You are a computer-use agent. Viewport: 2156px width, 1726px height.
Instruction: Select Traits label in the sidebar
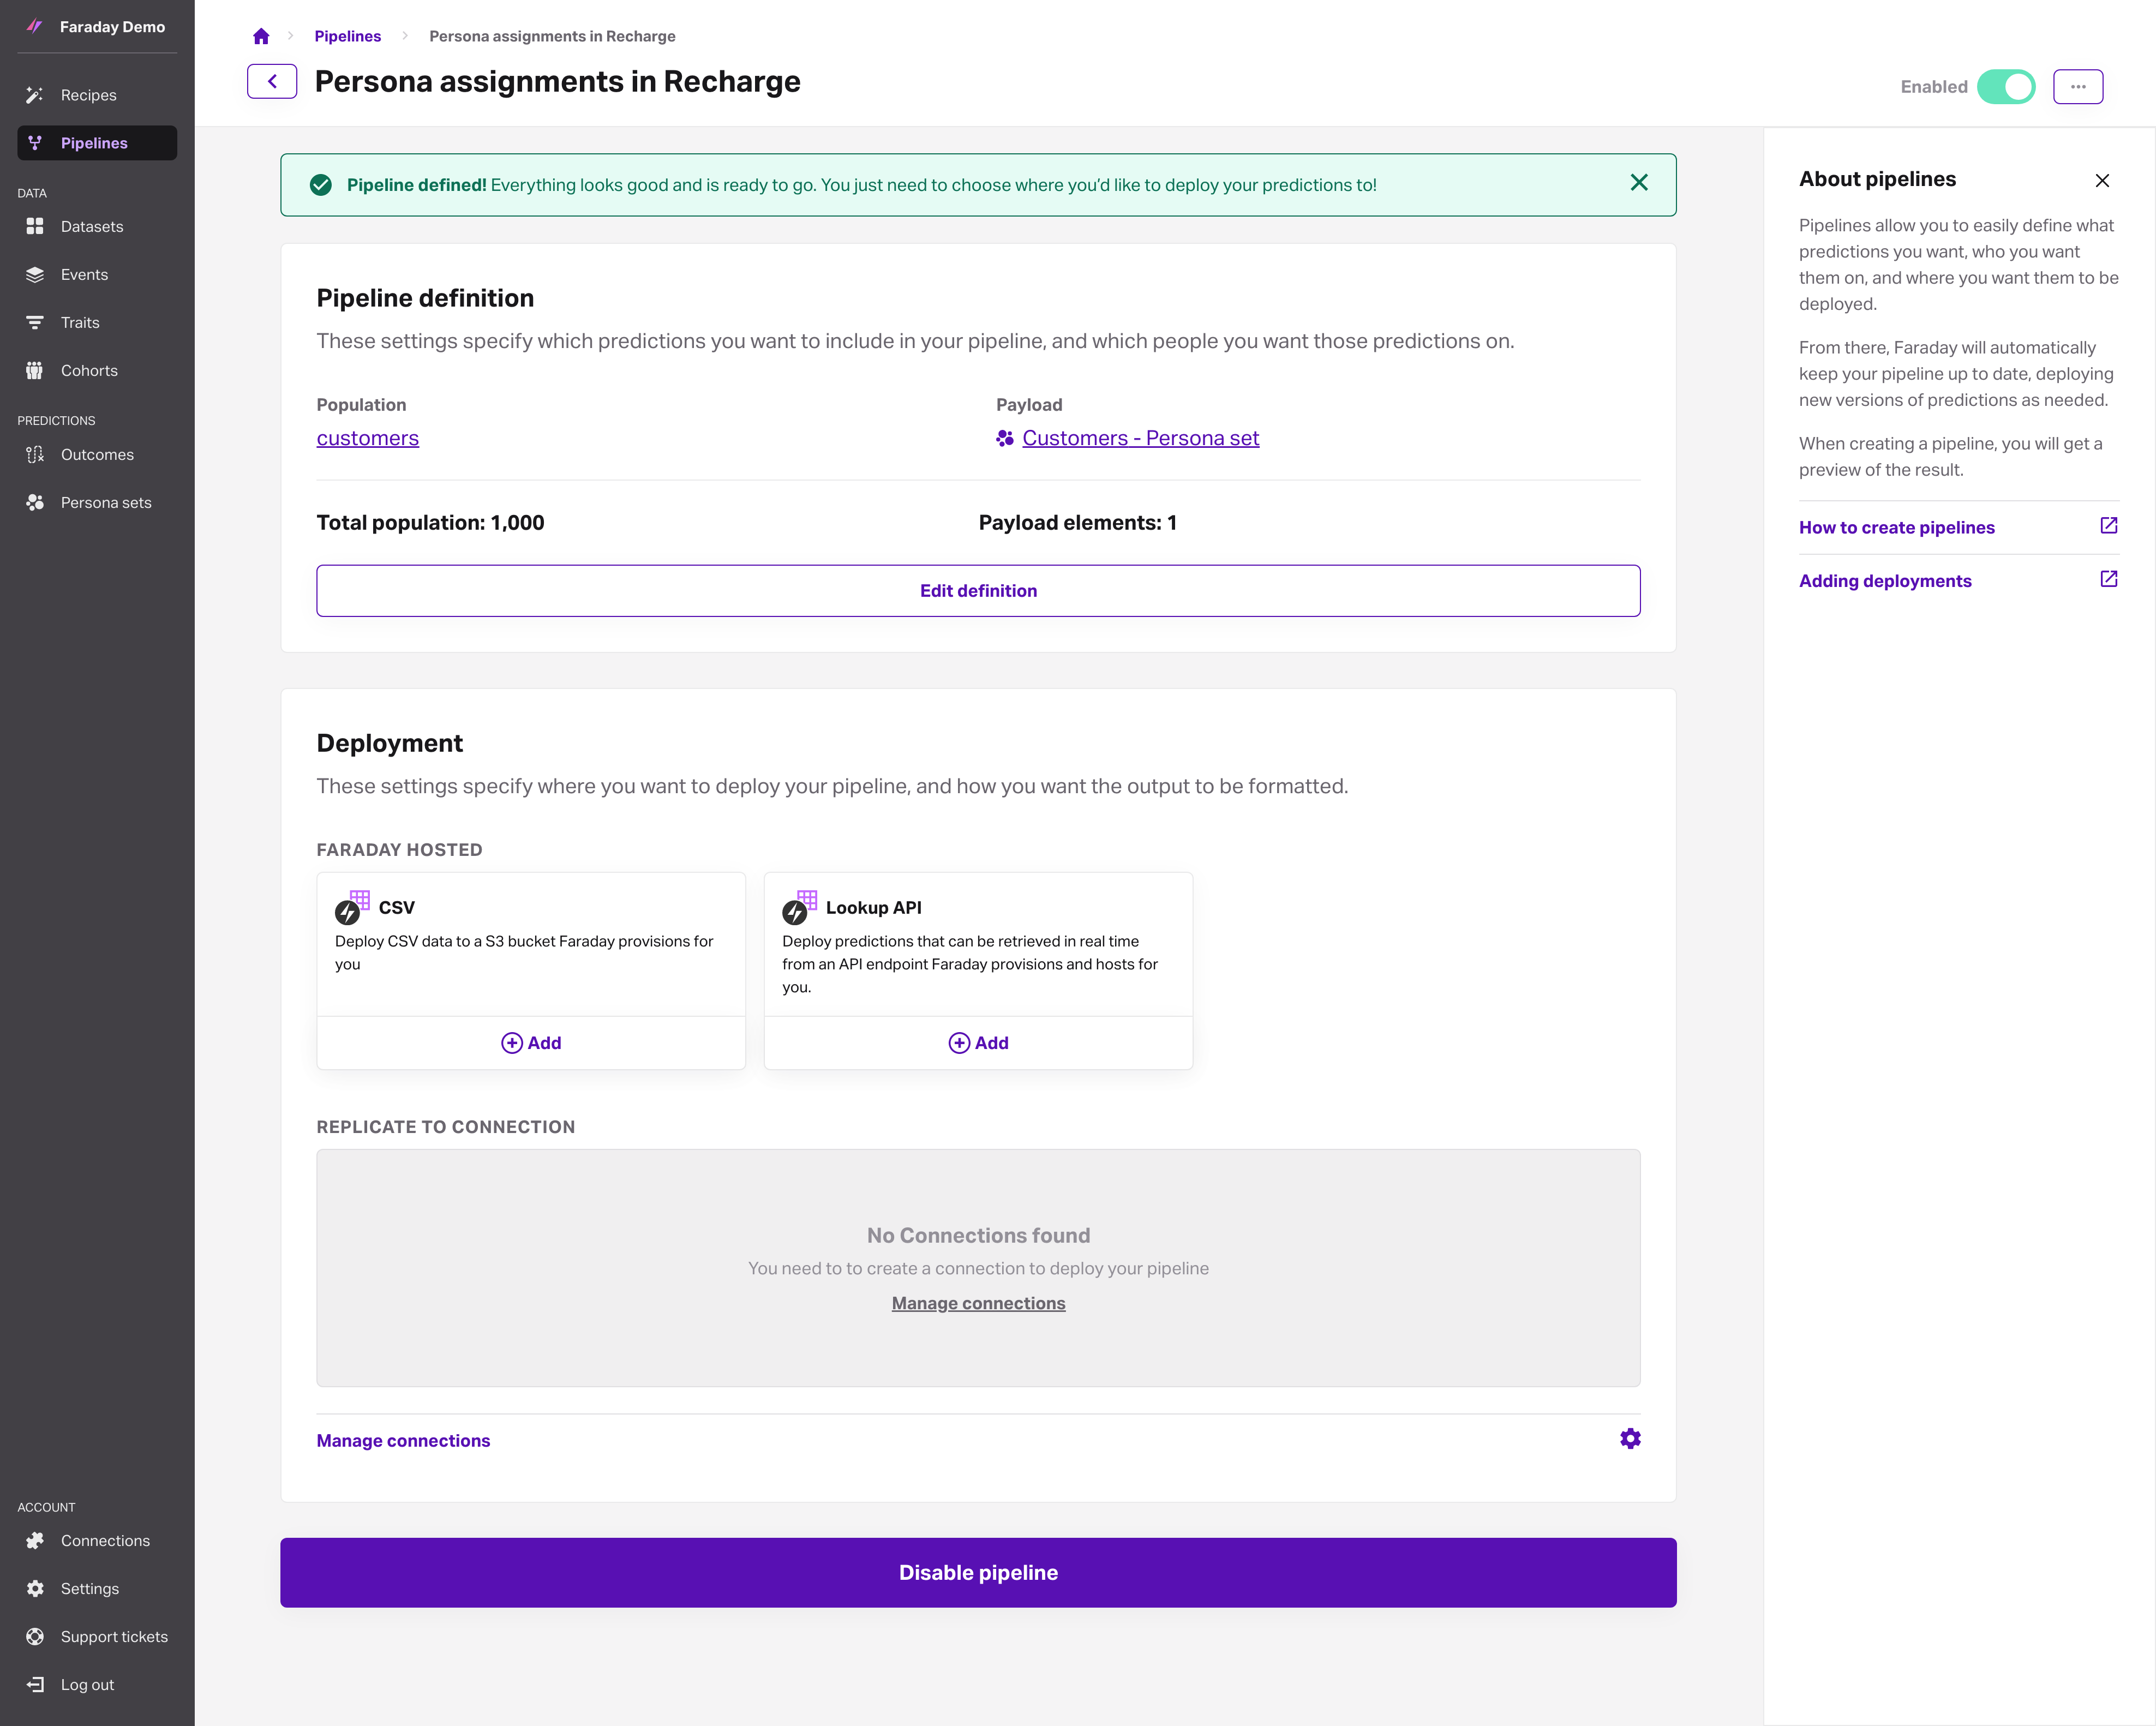pos(80,322)
